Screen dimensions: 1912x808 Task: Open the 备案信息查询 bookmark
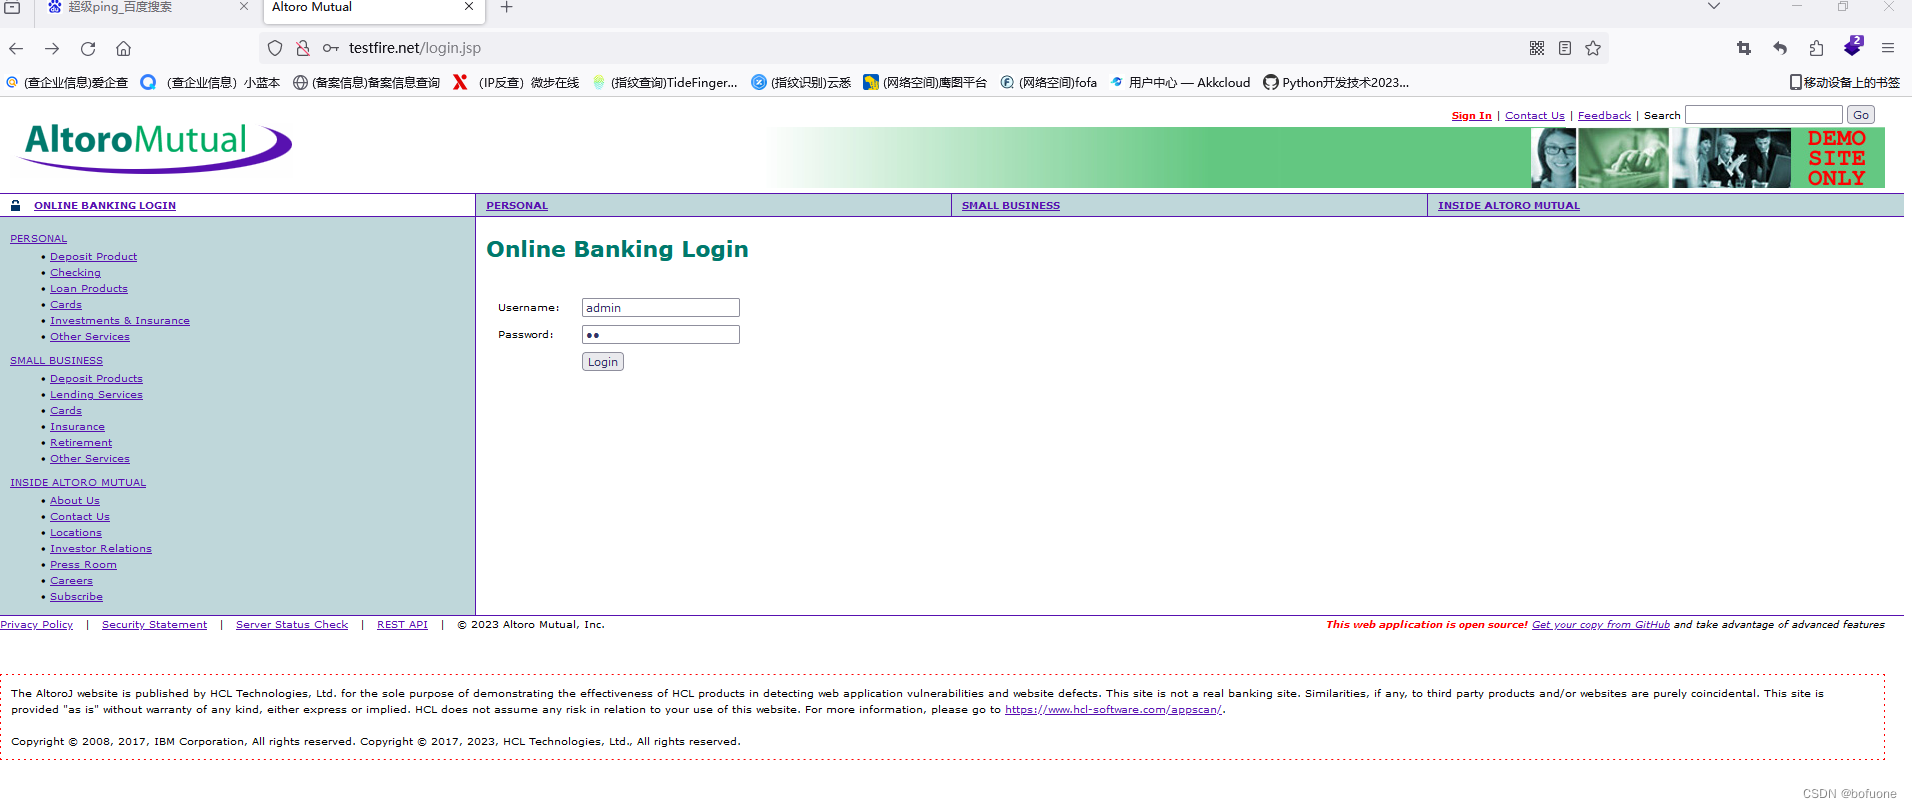tap(366, 83)
